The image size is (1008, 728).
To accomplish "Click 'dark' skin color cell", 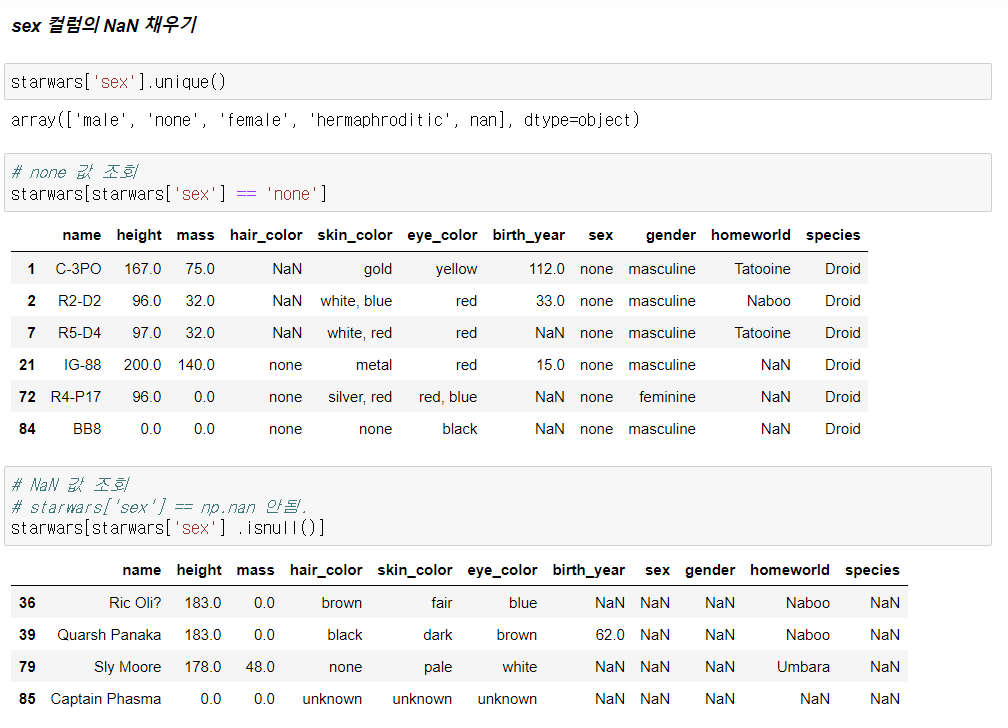I will point(438,635).
